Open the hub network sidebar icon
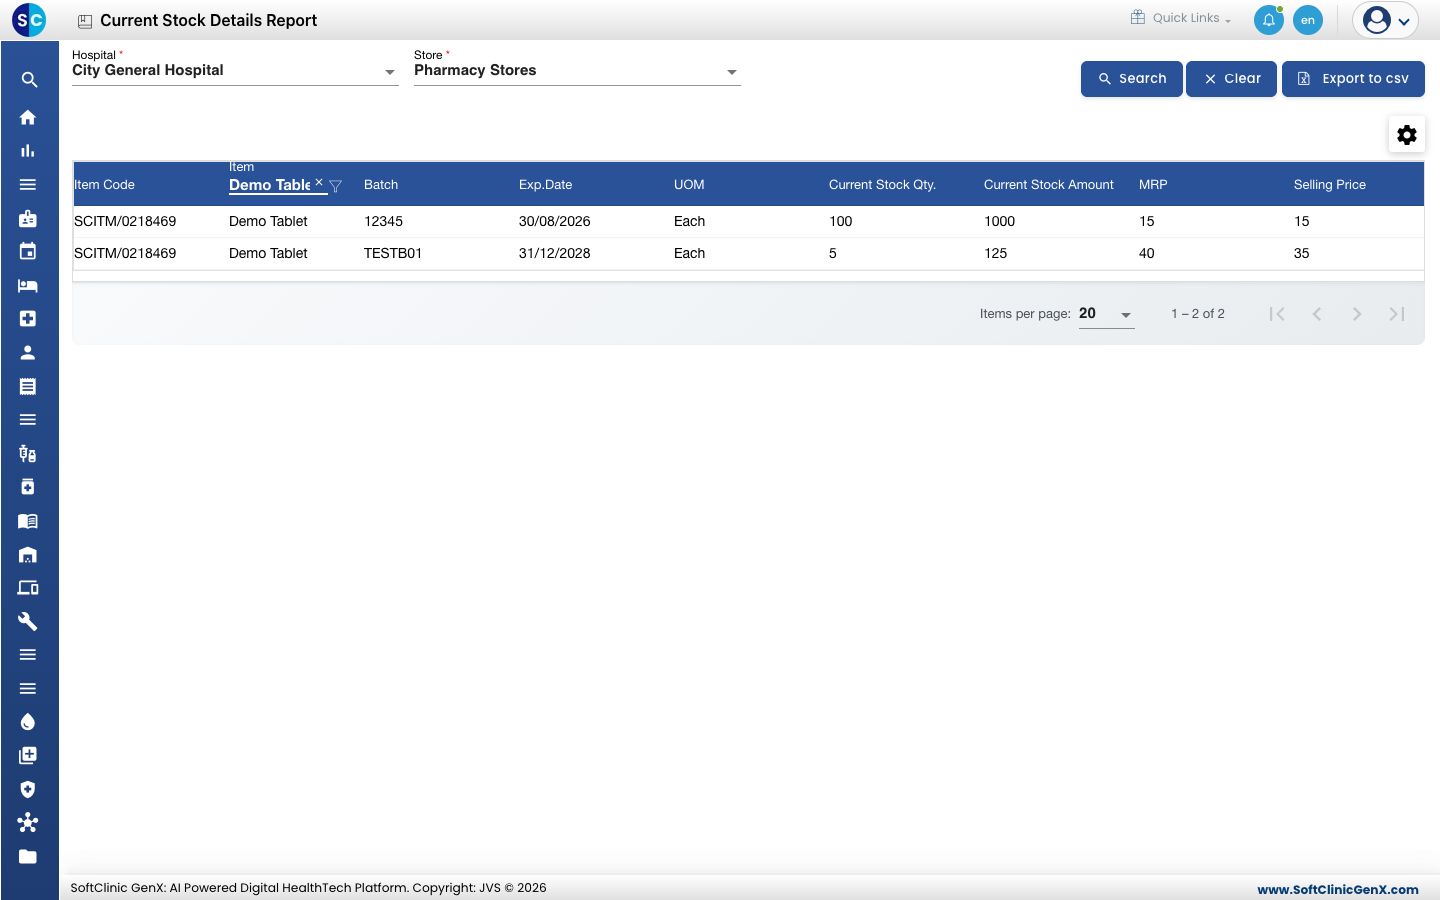The image size is (1440, 900). (x=28, y=823)
